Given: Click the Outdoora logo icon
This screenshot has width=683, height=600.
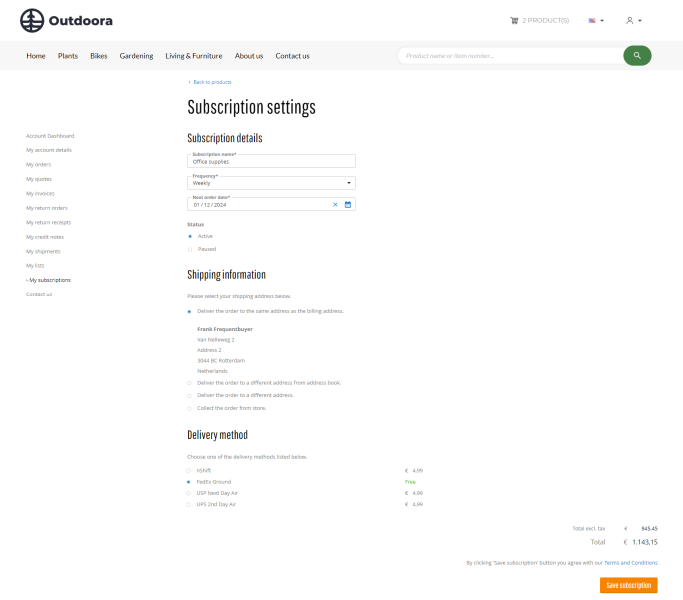Looking at the screenshot, I should pyautogui.click(x=32, y=20).
